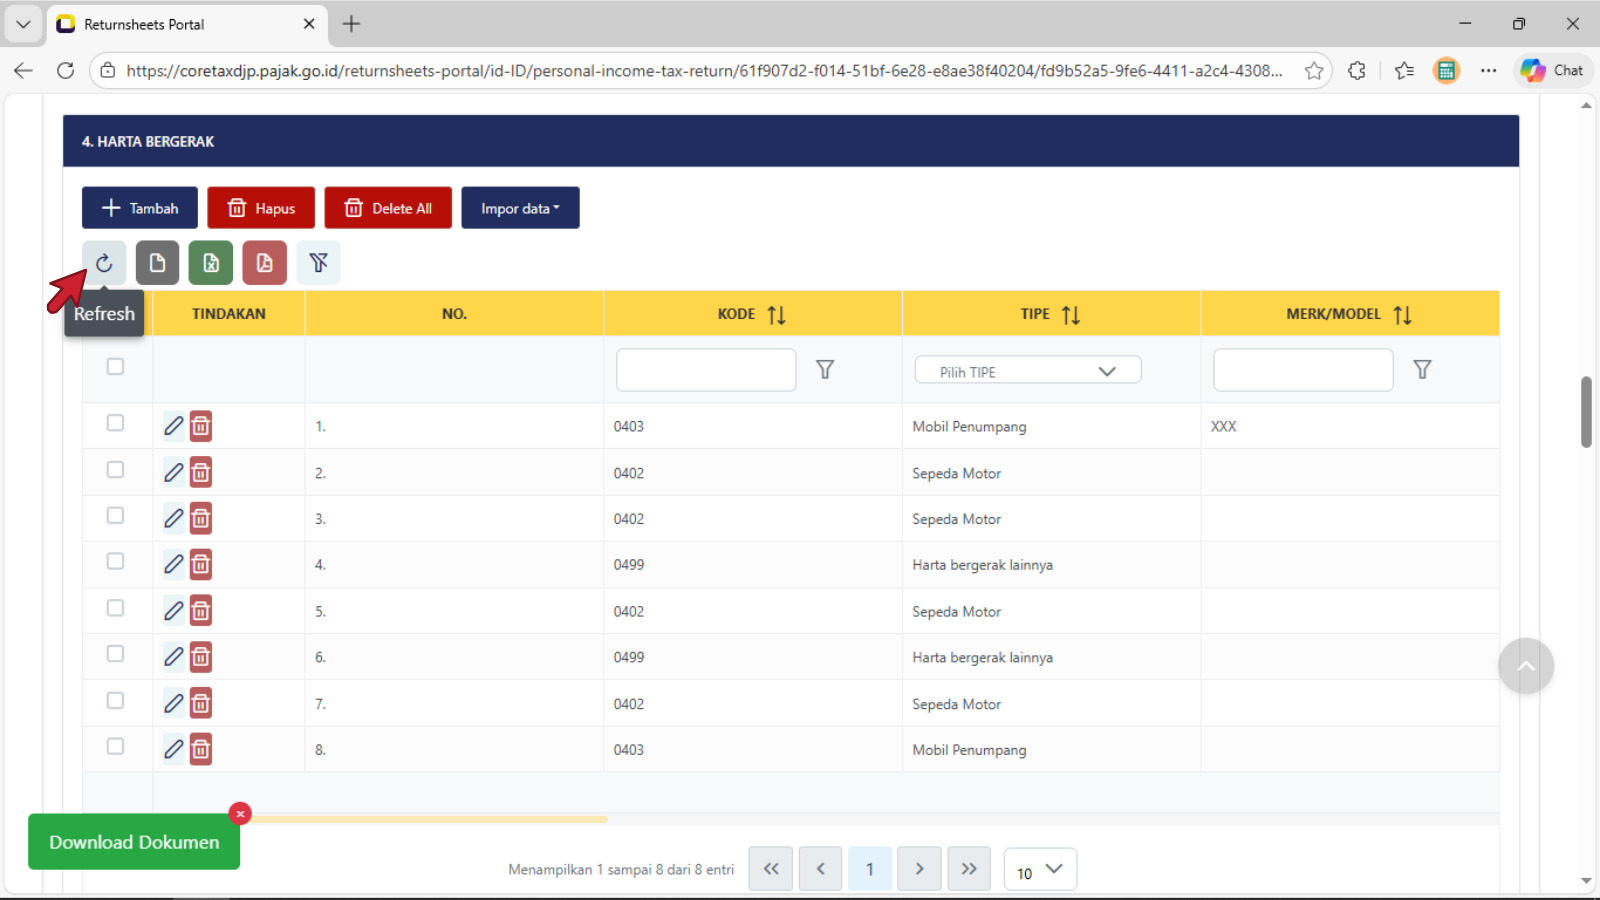The width and height of the screenshot is (1600, 900).
Task: Go to page 1 in pagination
Action: pos(869,869)
